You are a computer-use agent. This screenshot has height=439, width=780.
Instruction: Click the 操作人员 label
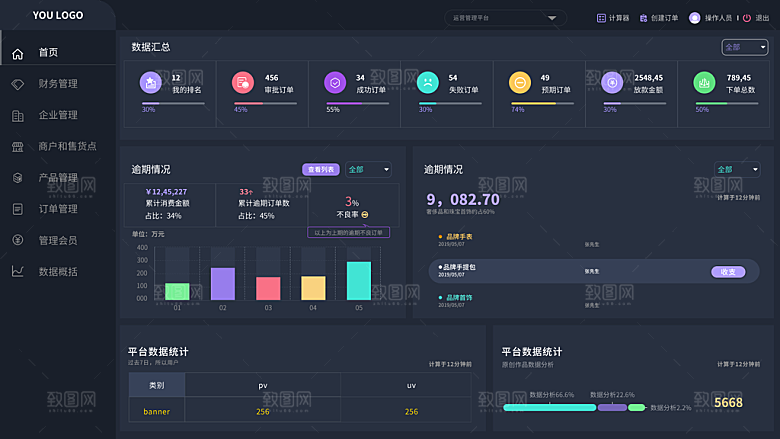(718, 18)
